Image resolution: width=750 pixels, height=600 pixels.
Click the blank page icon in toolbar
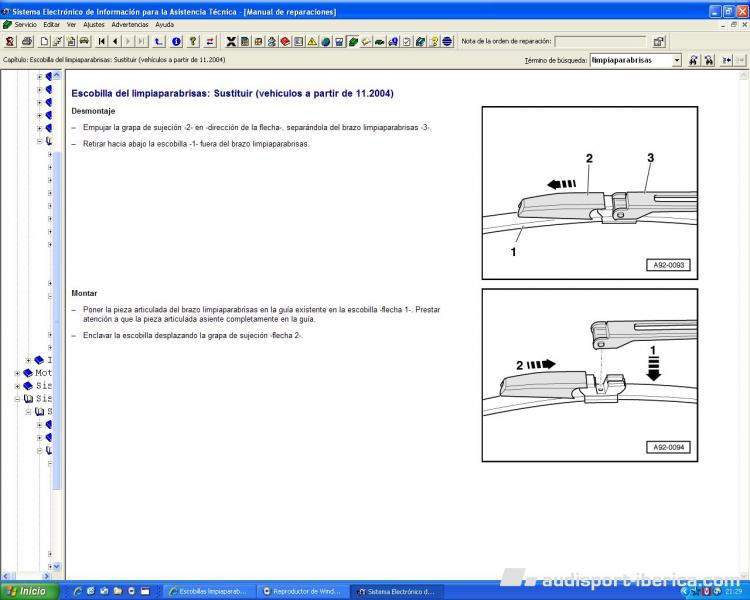(x=44, y=42)
